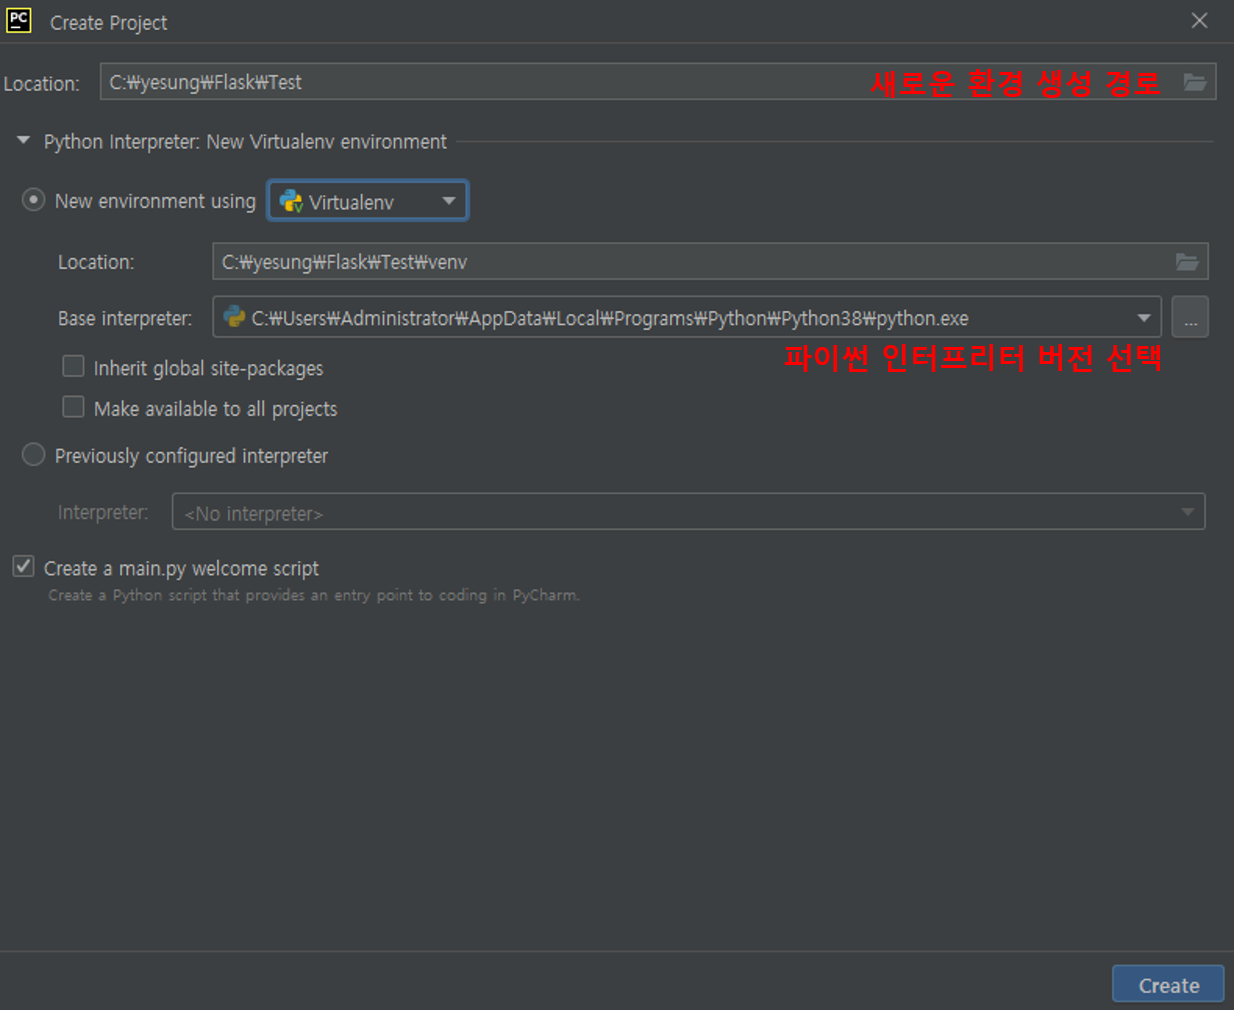Browse folder for virtualenv Location path
This screenshot has width=1234, height=1010.
(x=1187, y=262)
